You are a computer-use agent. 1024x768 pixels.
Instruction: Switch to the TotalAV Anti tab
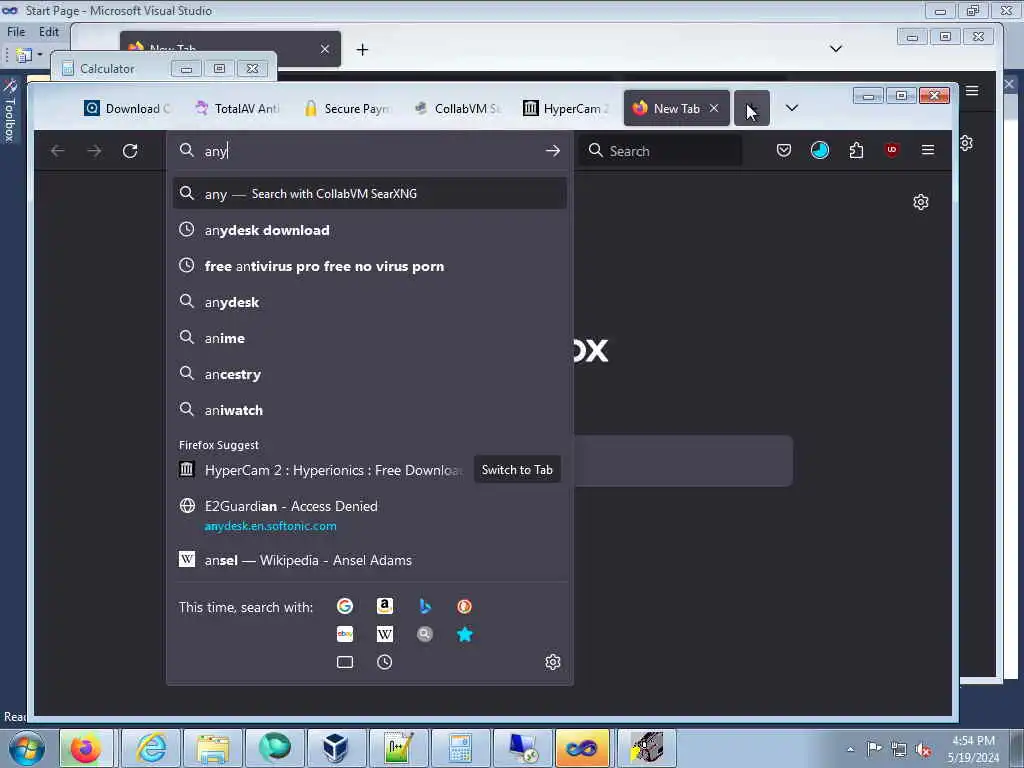click(239, 108)
